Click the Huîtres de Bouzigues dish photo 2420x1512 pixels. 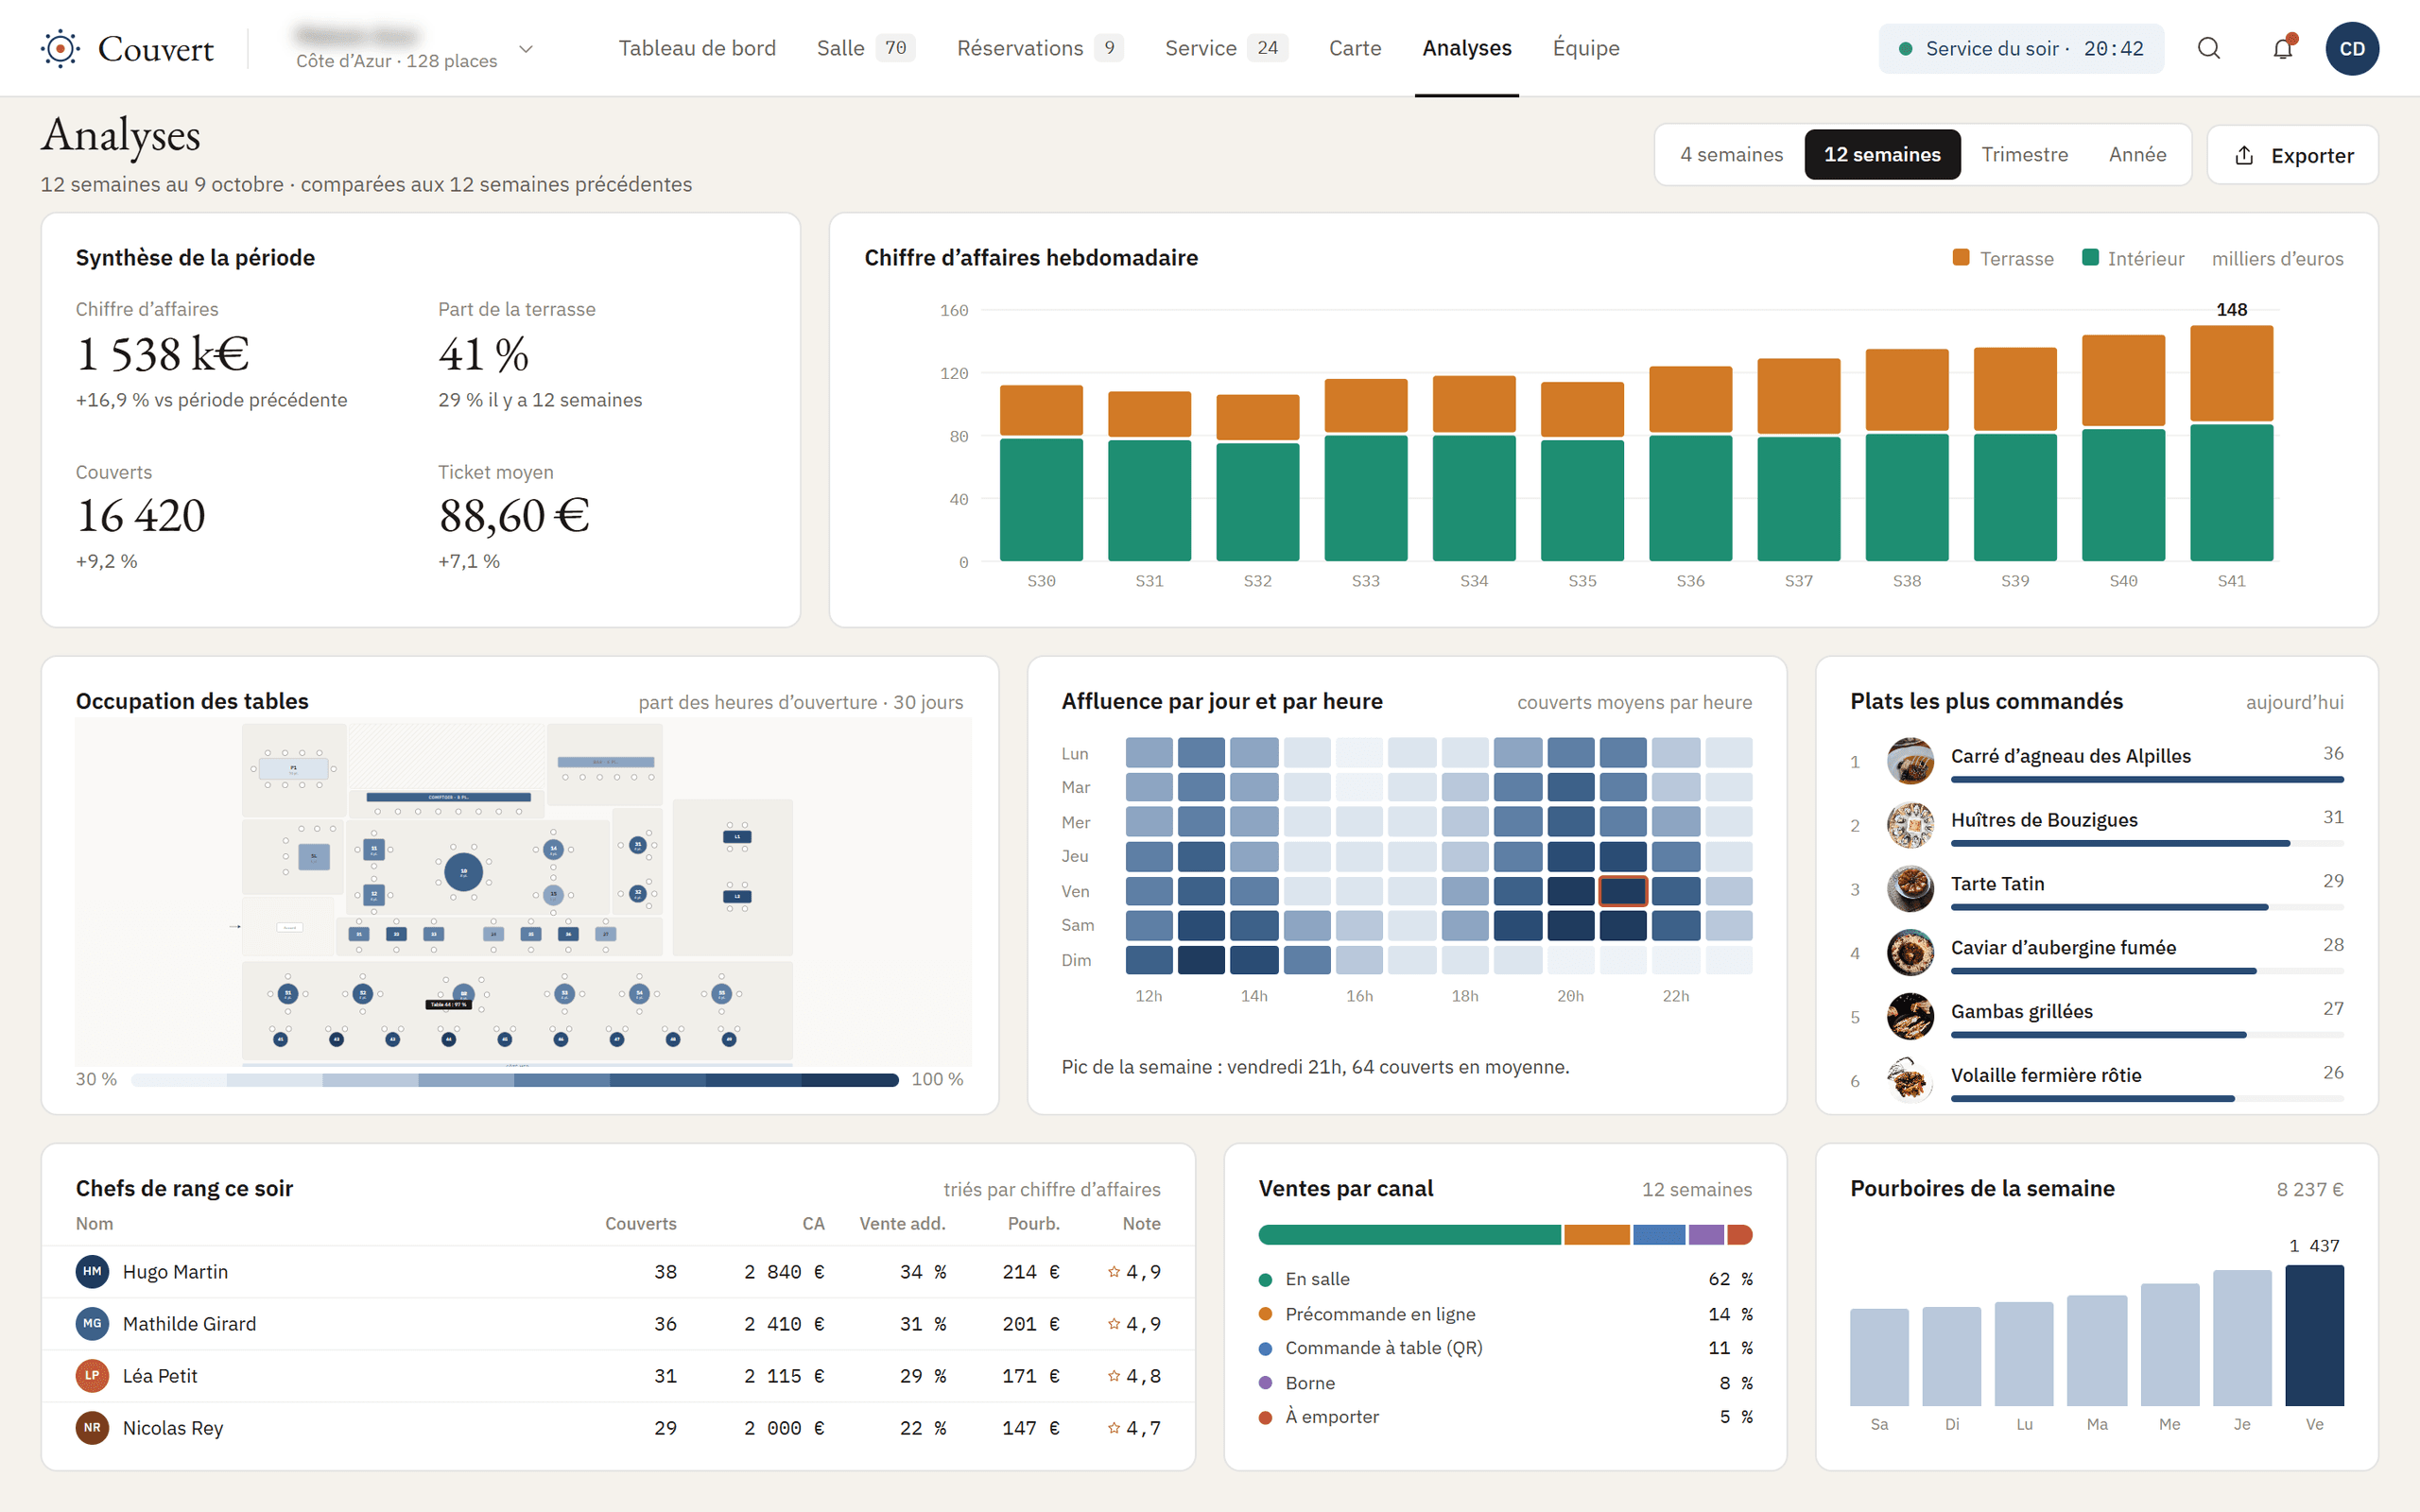[1910, 825]
